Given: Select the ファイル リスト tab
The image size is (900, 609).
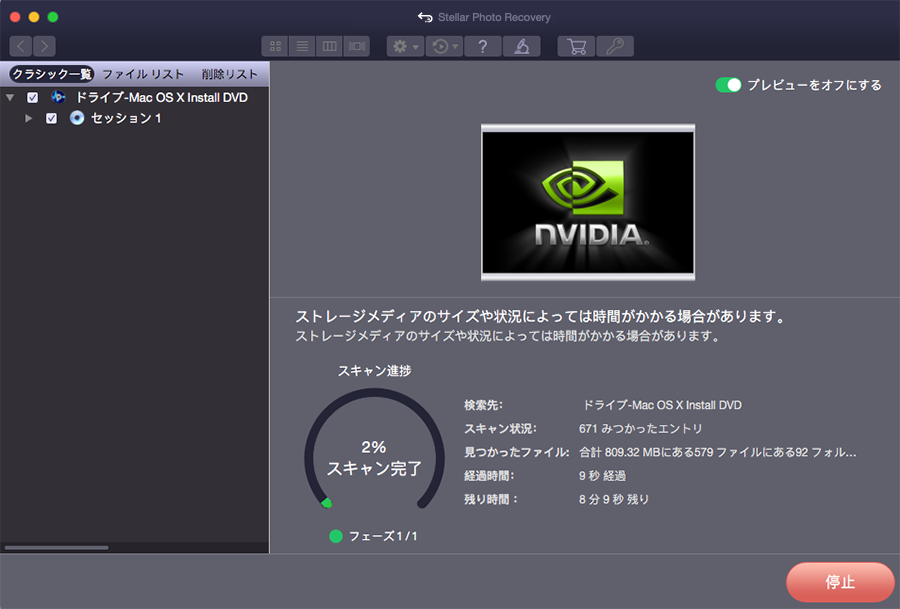Looking at the screenshot, I should point(143,74).
